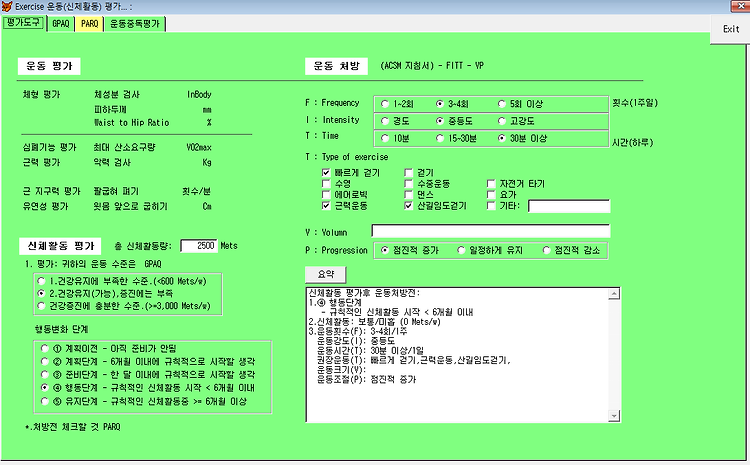Click summary scrollbar down arrow
The height and width of the screenshot is (465, 750).
[x=614, y=416]
